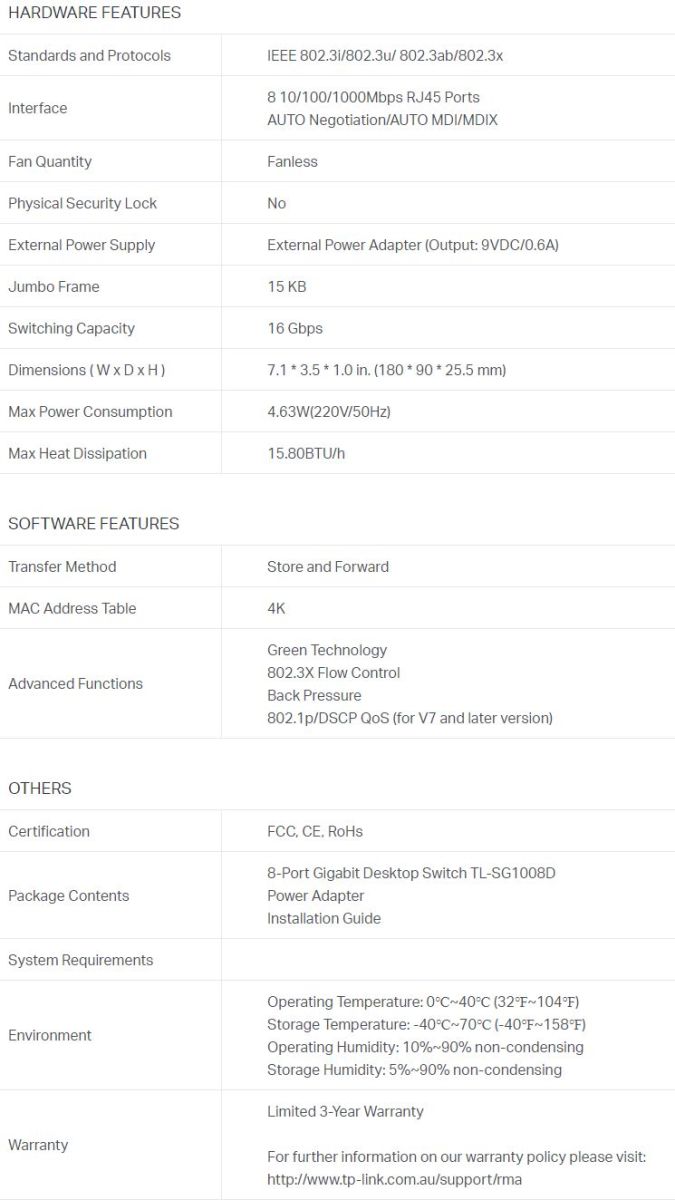The image size is (675, 1200).
Task: Click the Limited 3-Year Warranty text
Action: 345,1112
